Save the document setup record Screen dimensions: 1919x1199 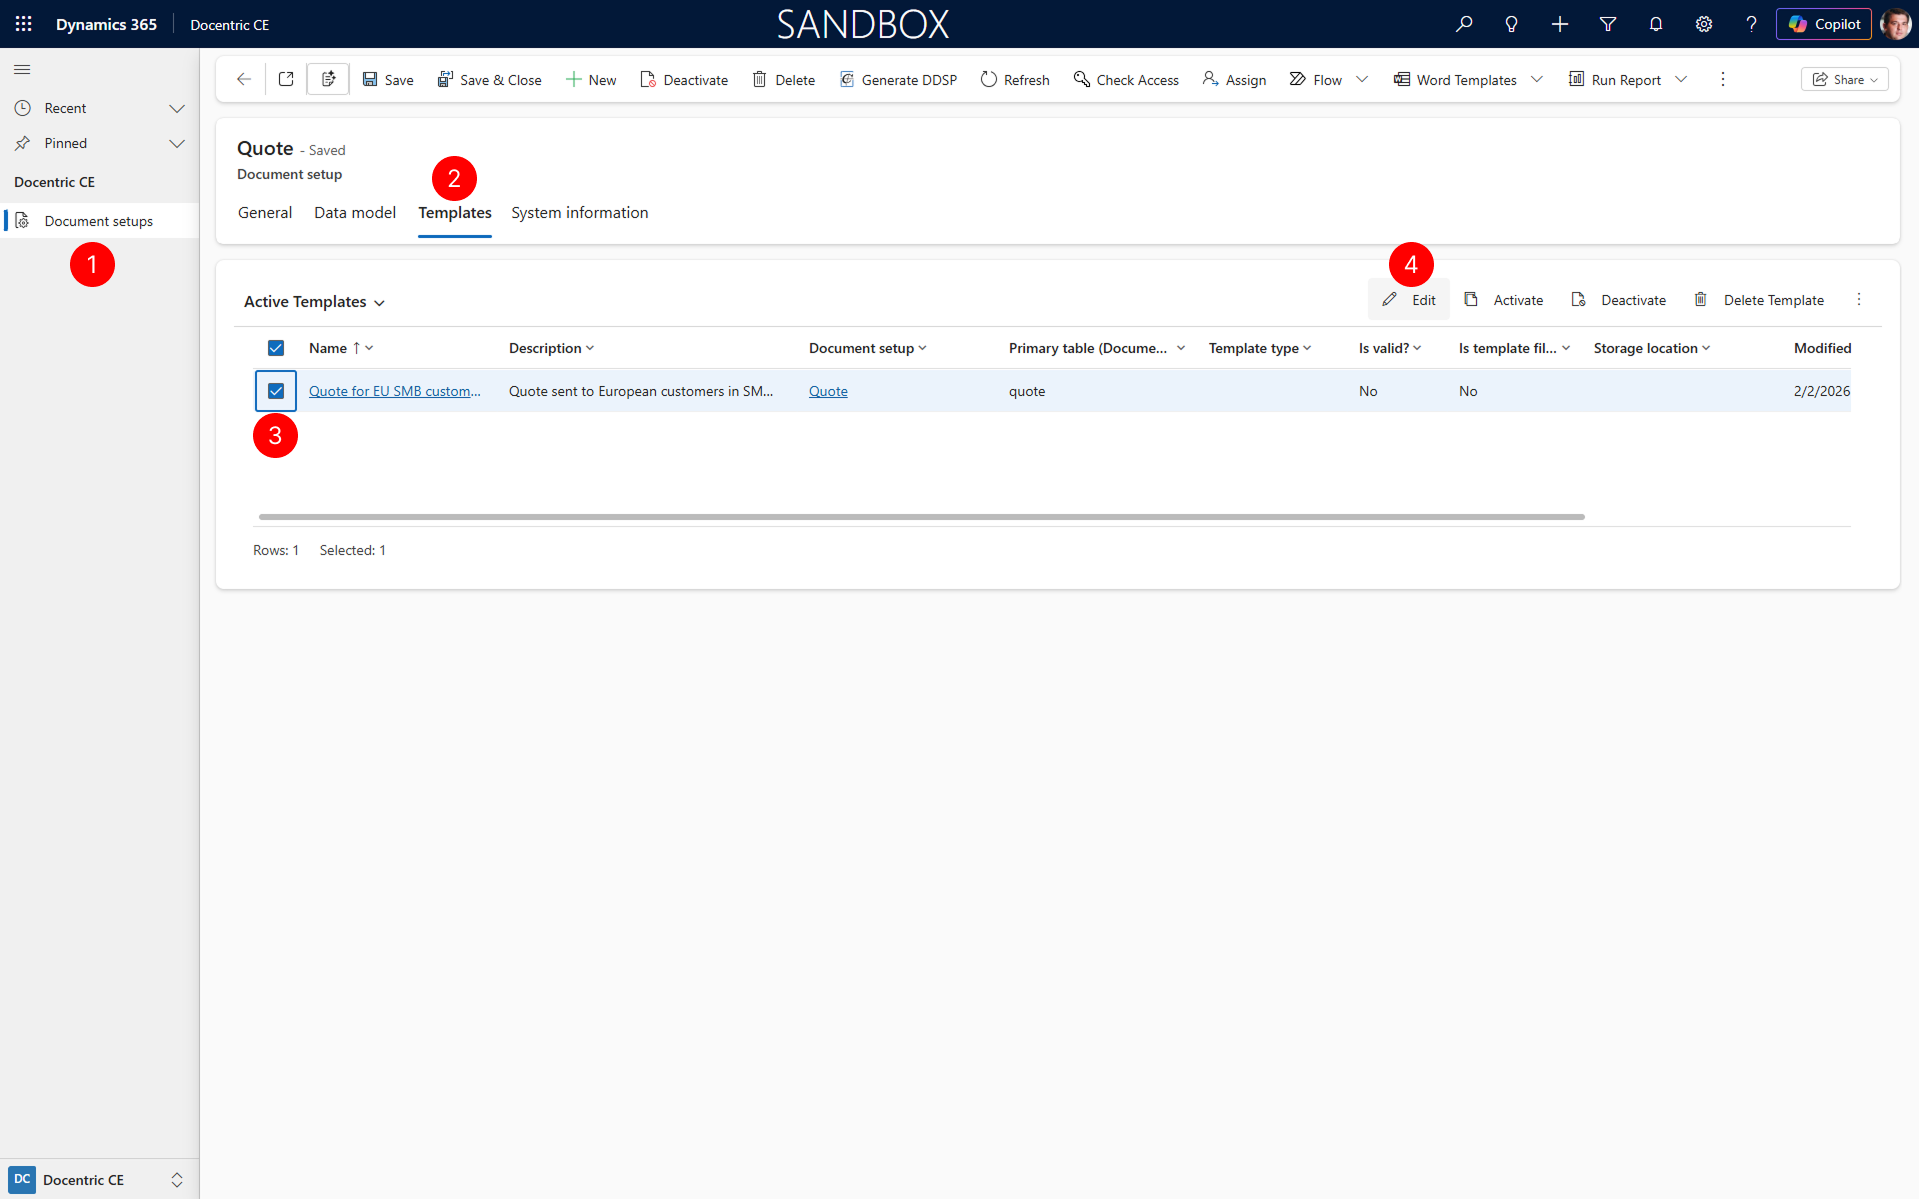click(388, 80)
